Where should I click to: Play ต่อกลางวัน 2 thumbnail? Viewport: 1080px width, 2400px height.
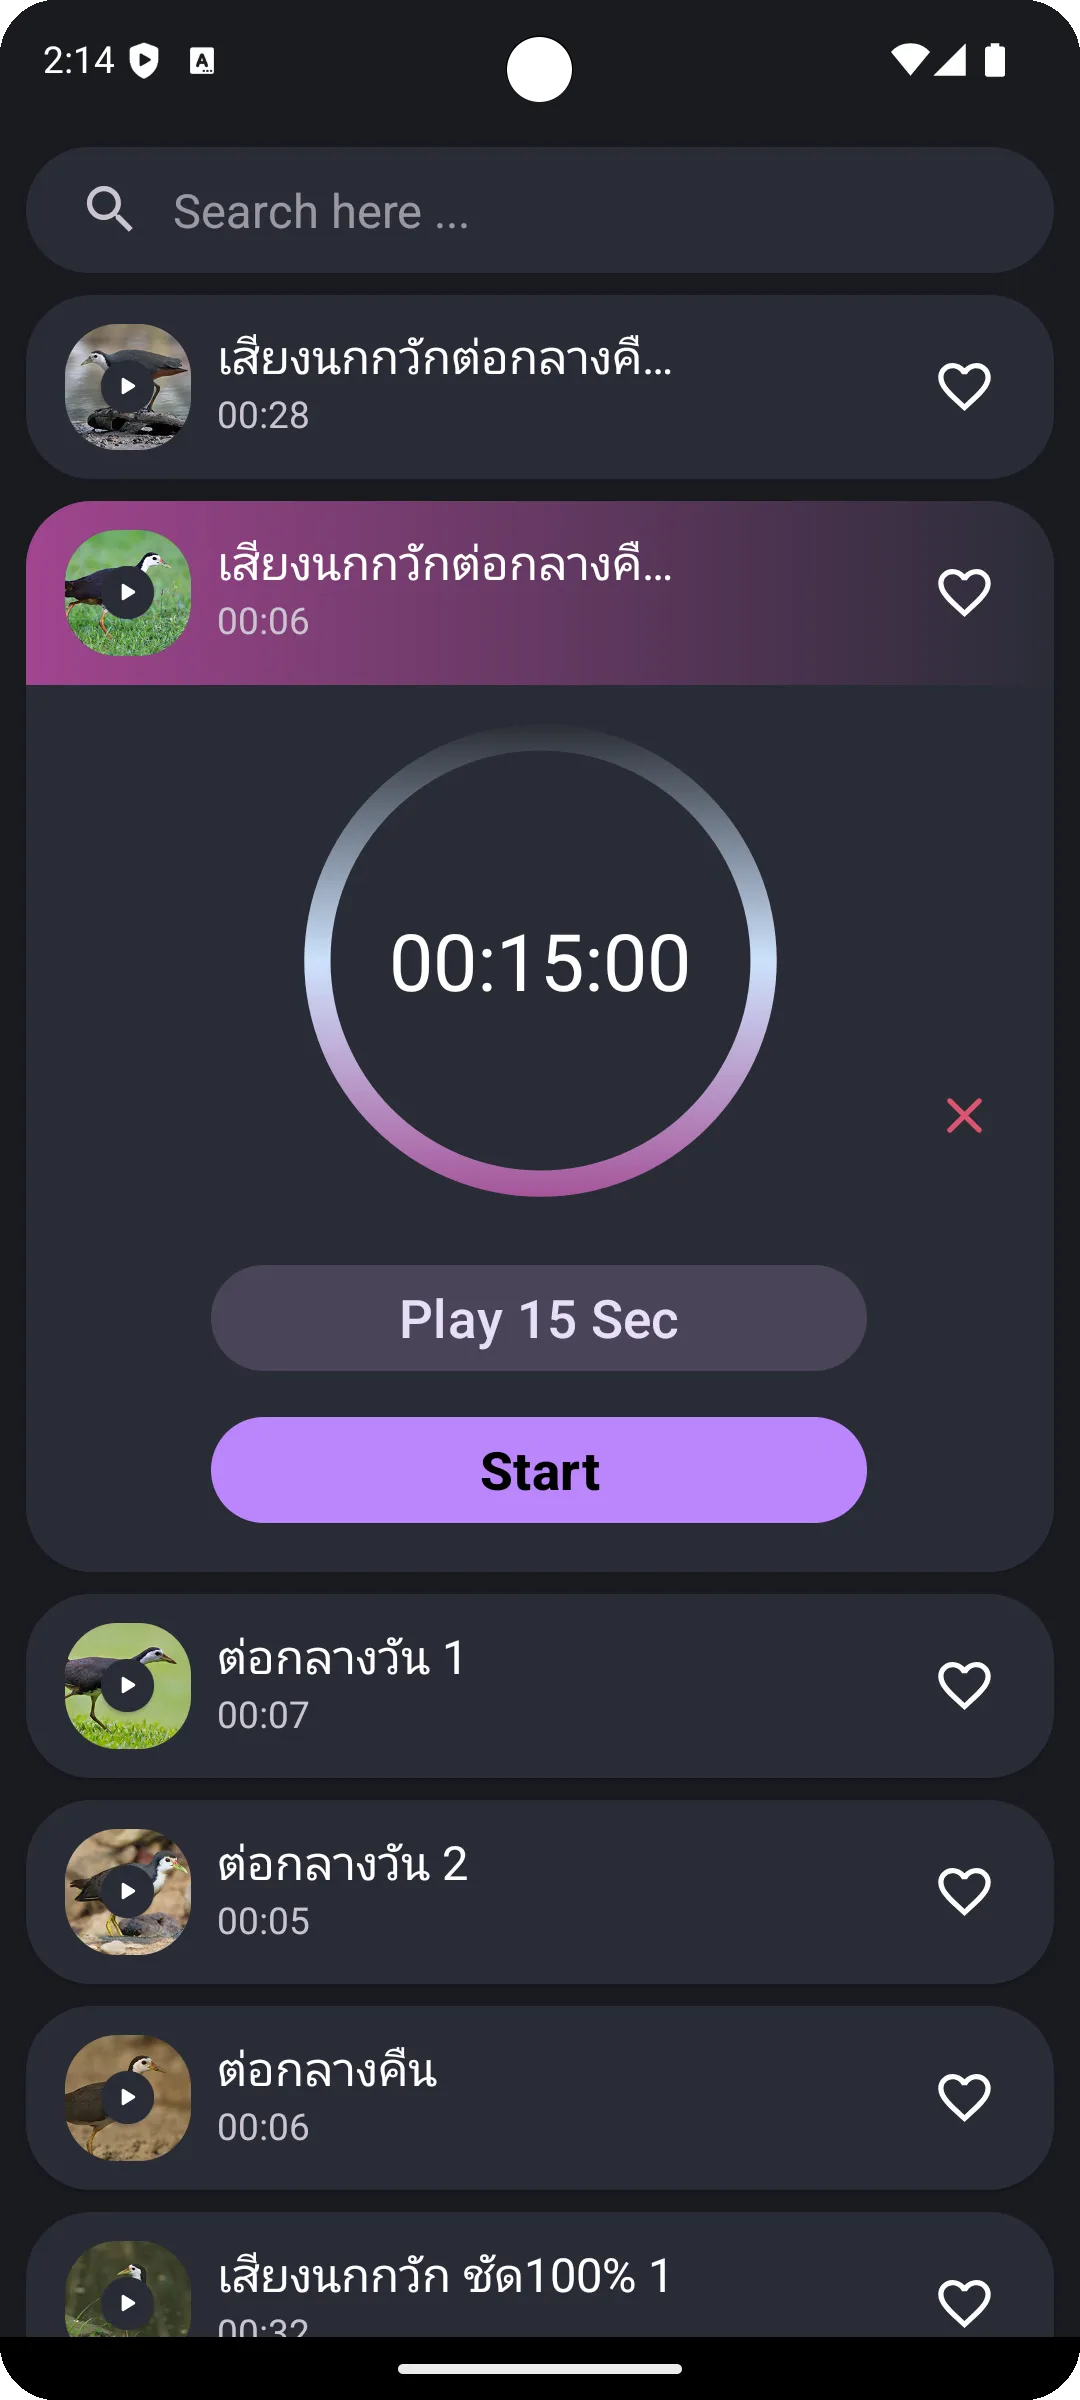click(128, 1891)
